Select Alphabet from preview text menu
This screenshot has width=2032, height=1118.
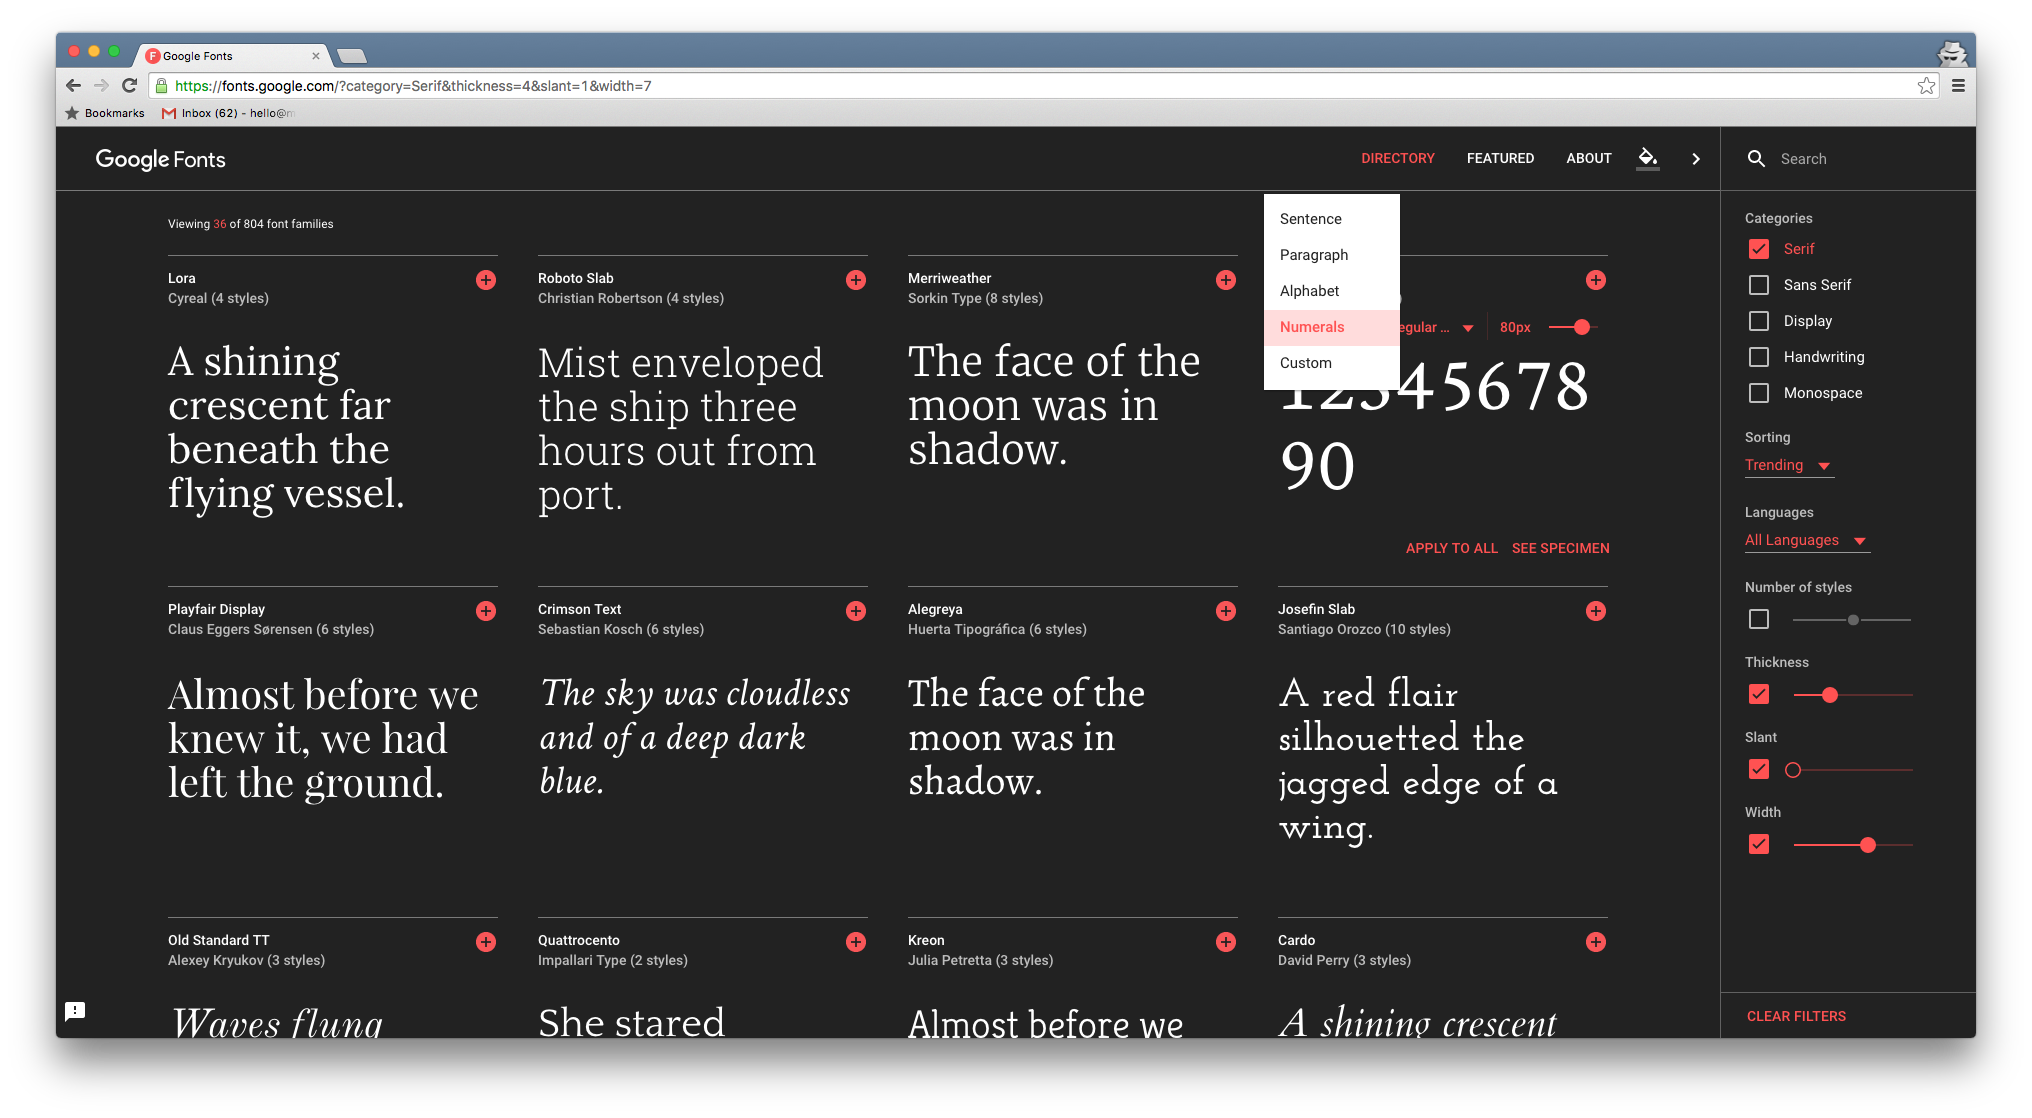pos(1332,291)
